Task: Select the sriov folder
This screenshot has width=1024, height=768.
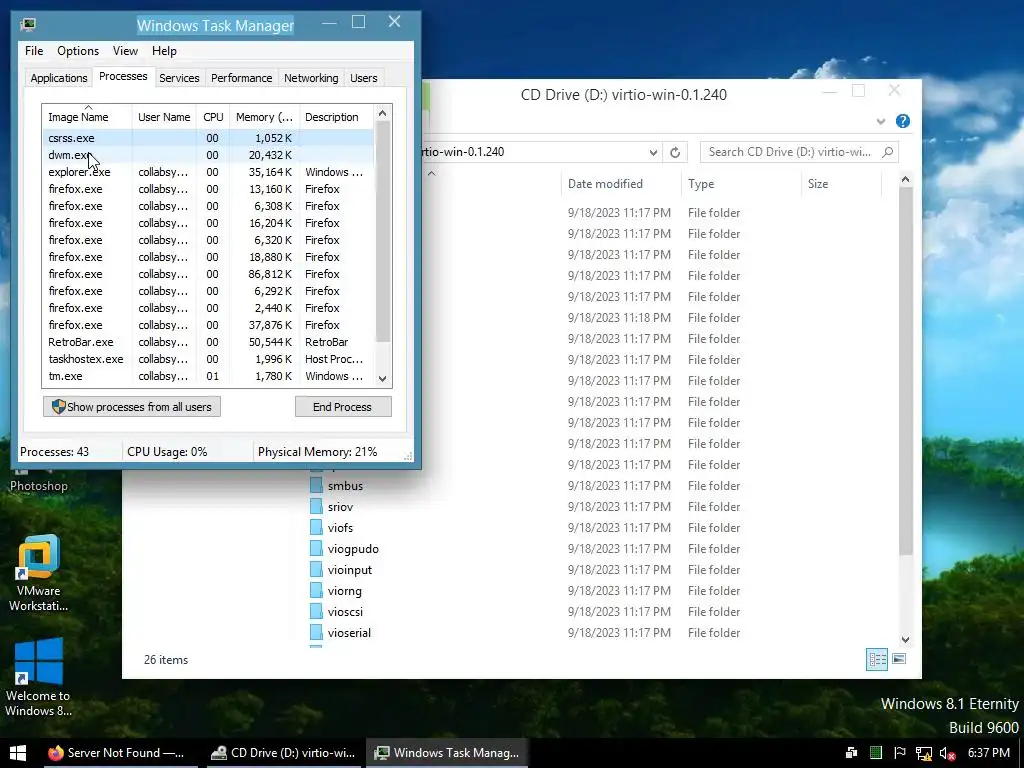Action: pyautogui.click(x=332, y=506)
